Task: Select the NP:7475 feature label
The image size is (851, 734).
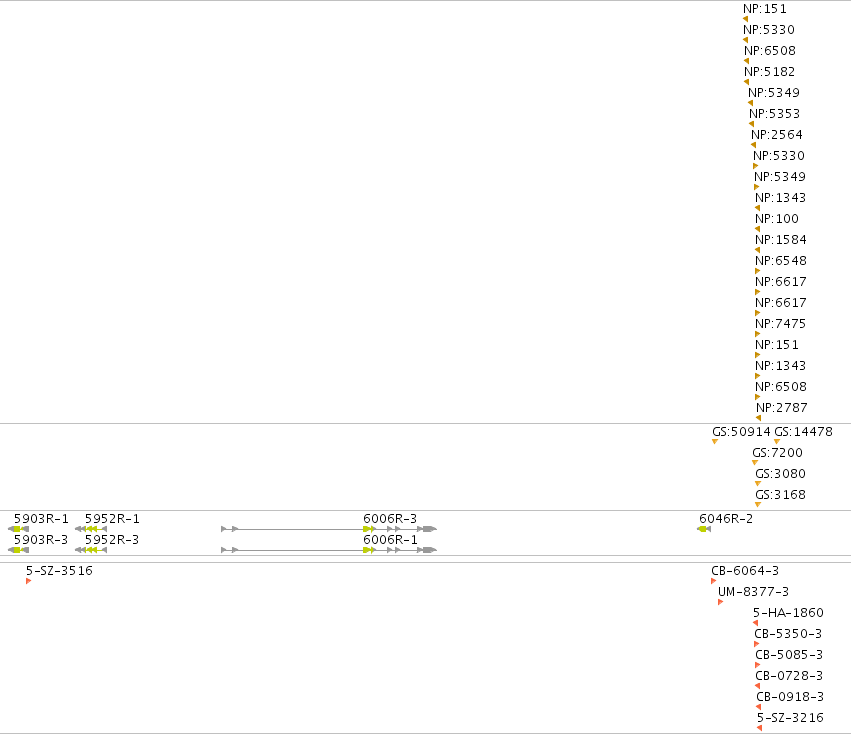Action: 780,324
